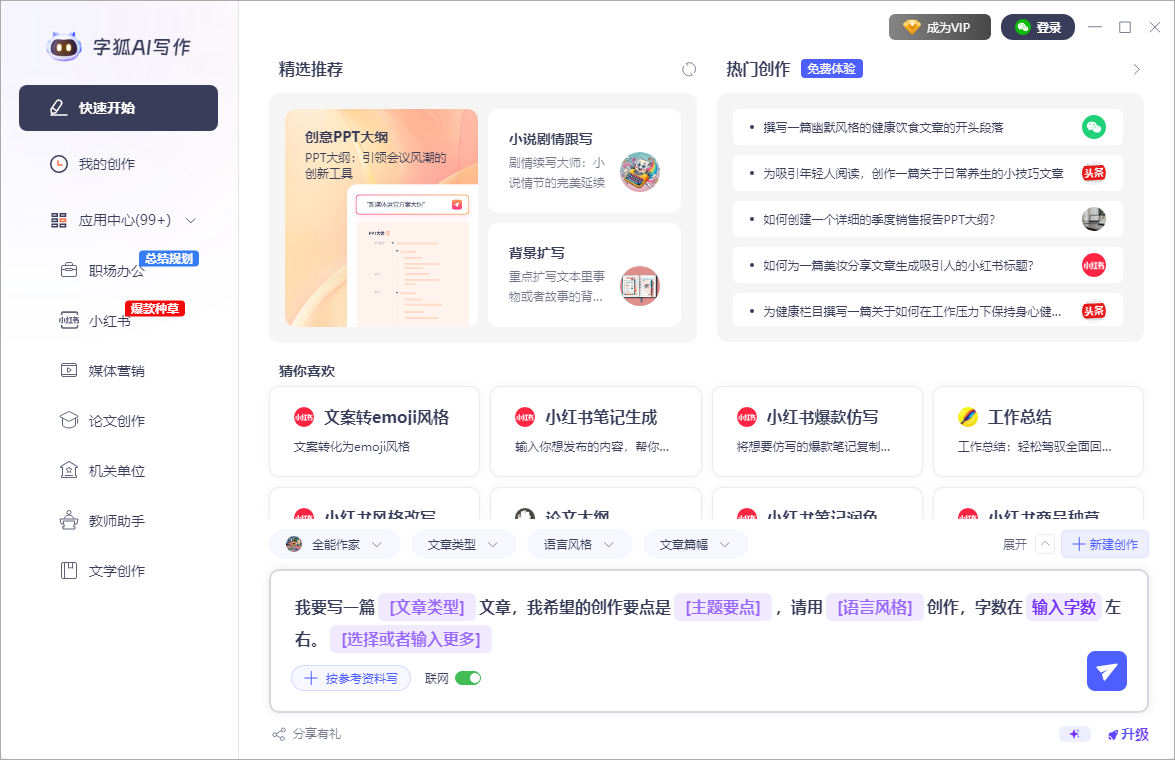The width and height of the screenshot is (1175, 760).
Task: Open the 全能作家 dropdown
Action: [334, 544]
